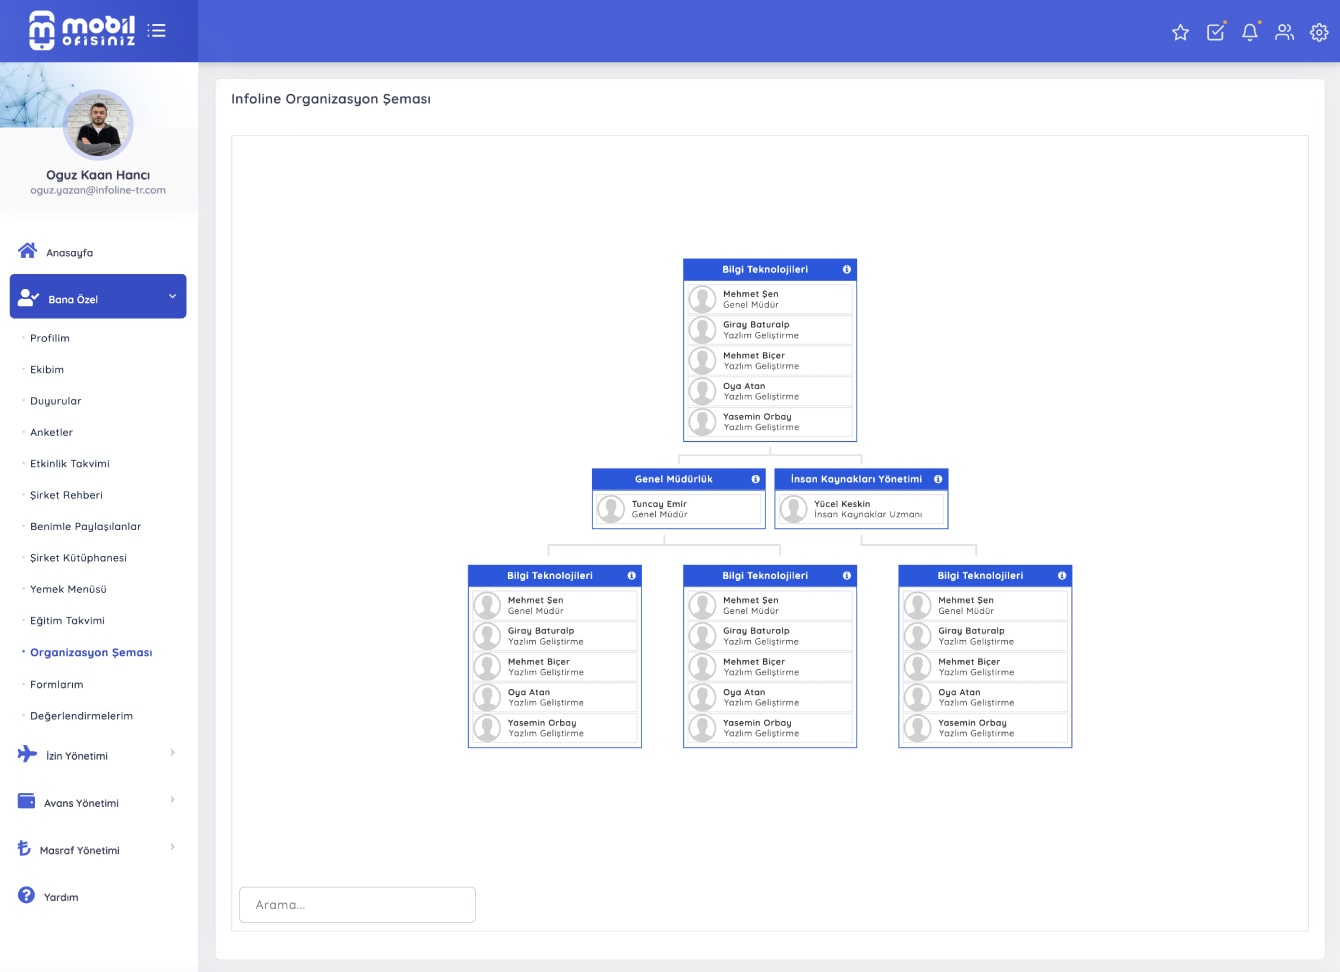Open the settings gear icon
This screenshot has width=1340, height=972.
(1319, 32)
